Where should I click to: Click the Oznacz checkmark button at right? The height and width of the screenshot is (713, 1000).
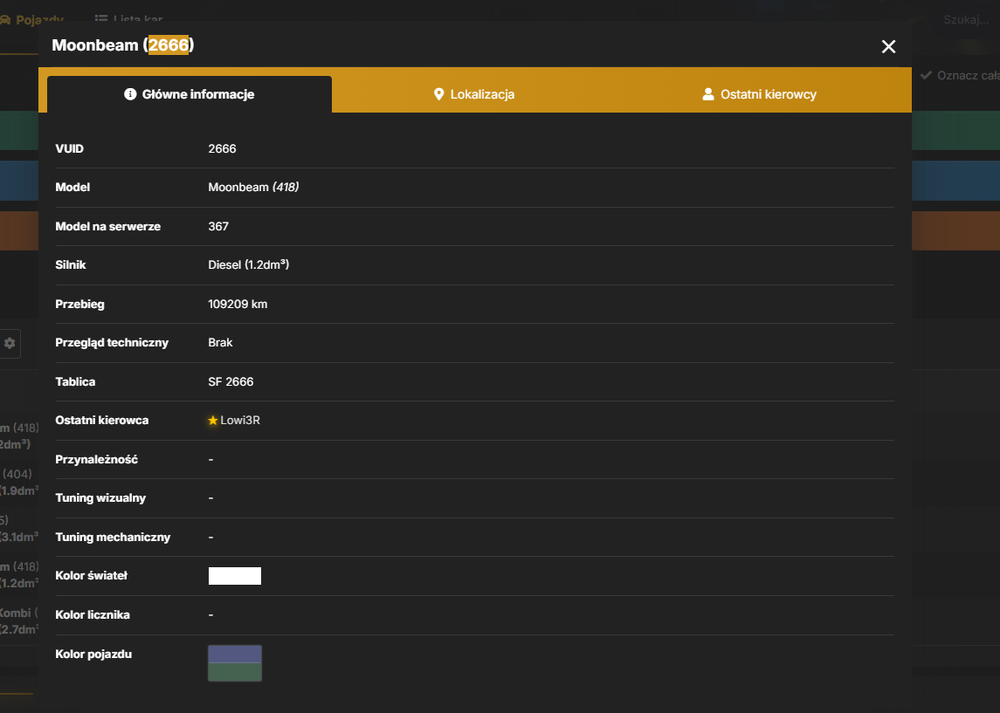click(960, 75)
